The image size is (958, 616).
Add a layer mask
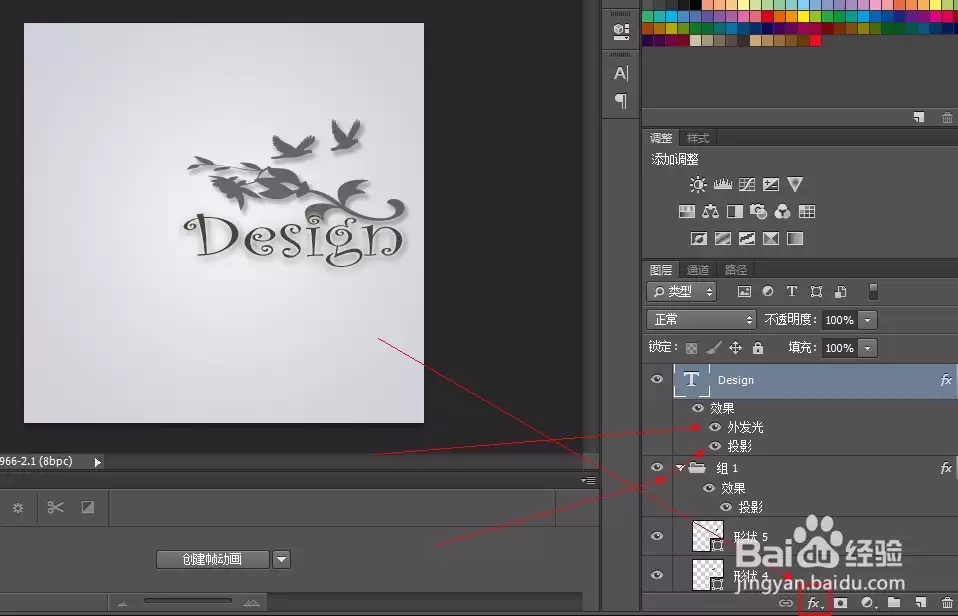[841, 603]
